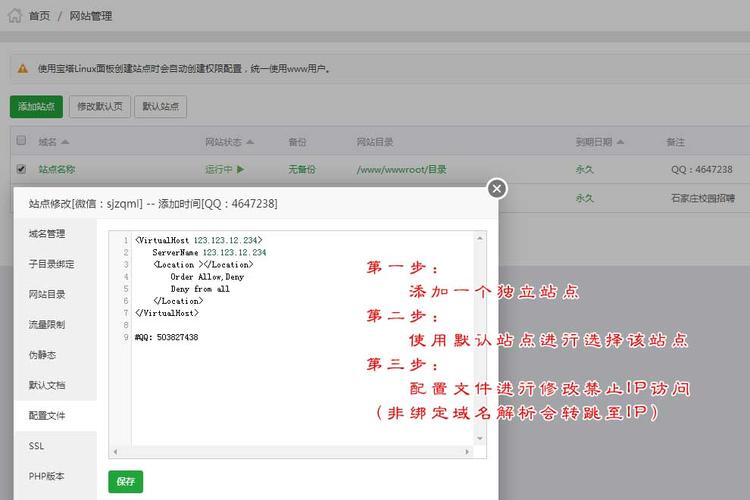
Task: Click the home icon in breadcrumb
Action: (15, 15)
